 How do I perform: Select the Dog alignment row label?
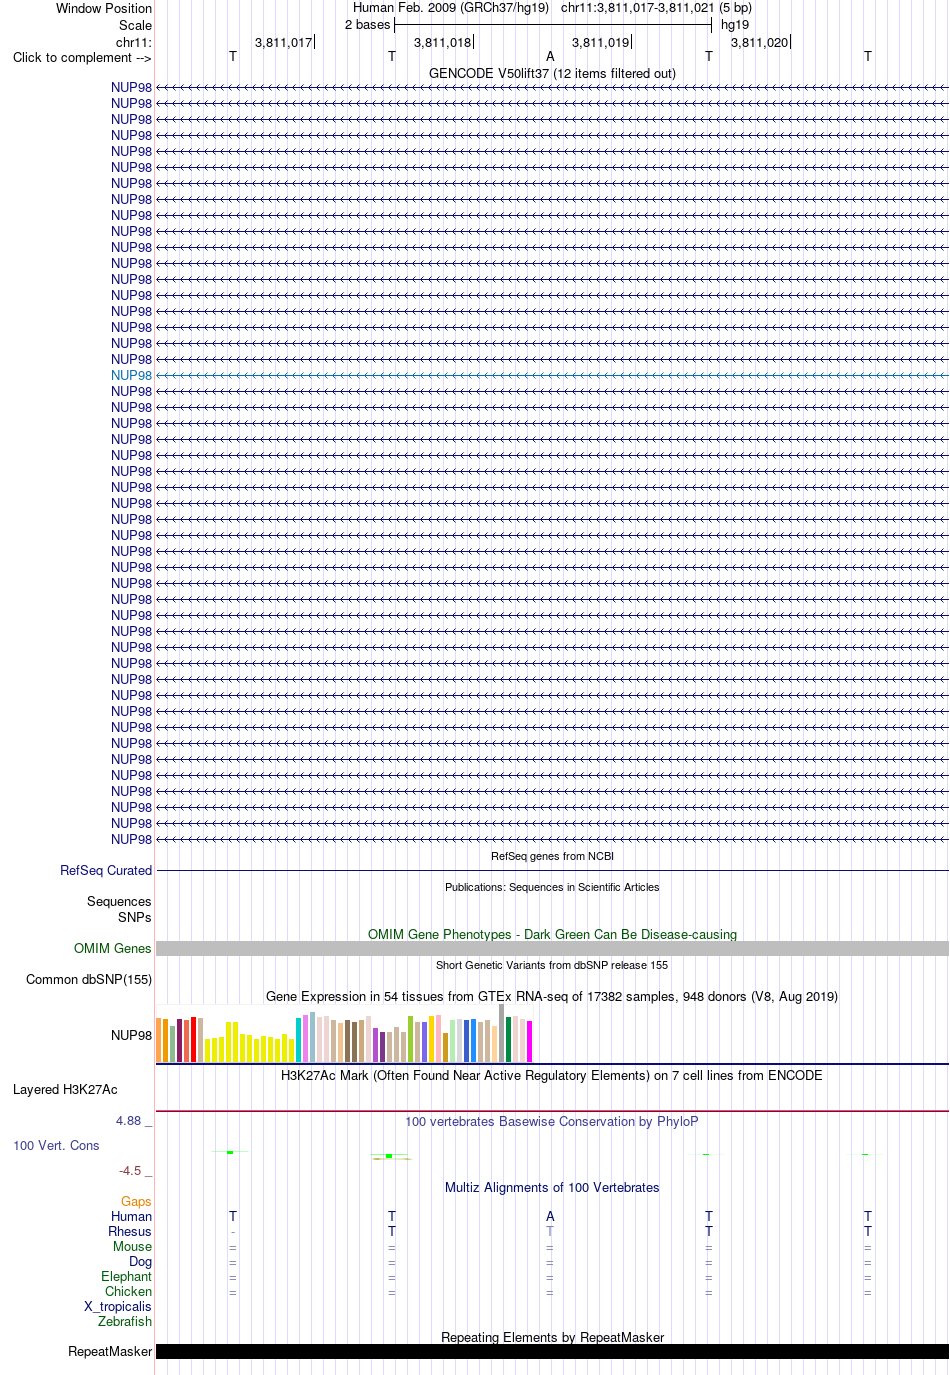[x=141, y=1261]
